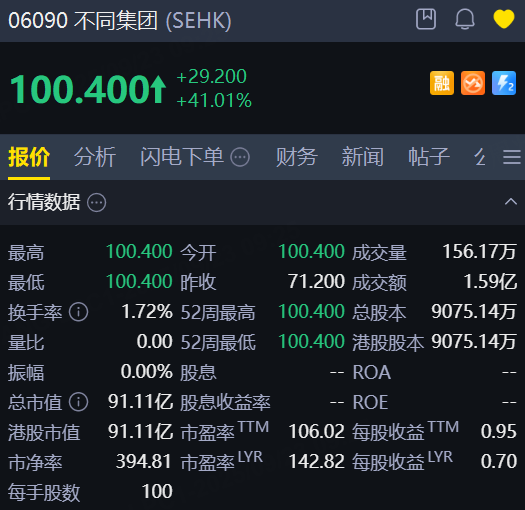Viewport: 525px width, 510px height.
Task: Click the 总市值 value 91.11亿
Action: click(x=140, y=402)
